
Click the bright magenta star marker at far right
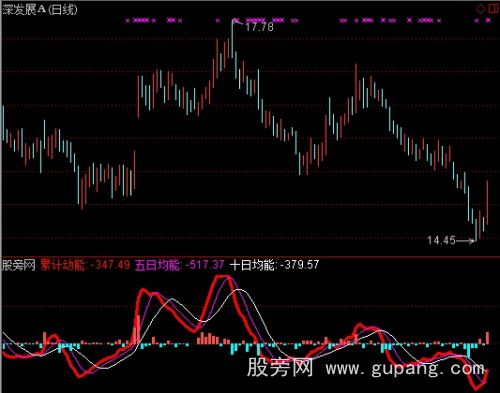click(488, 20)
